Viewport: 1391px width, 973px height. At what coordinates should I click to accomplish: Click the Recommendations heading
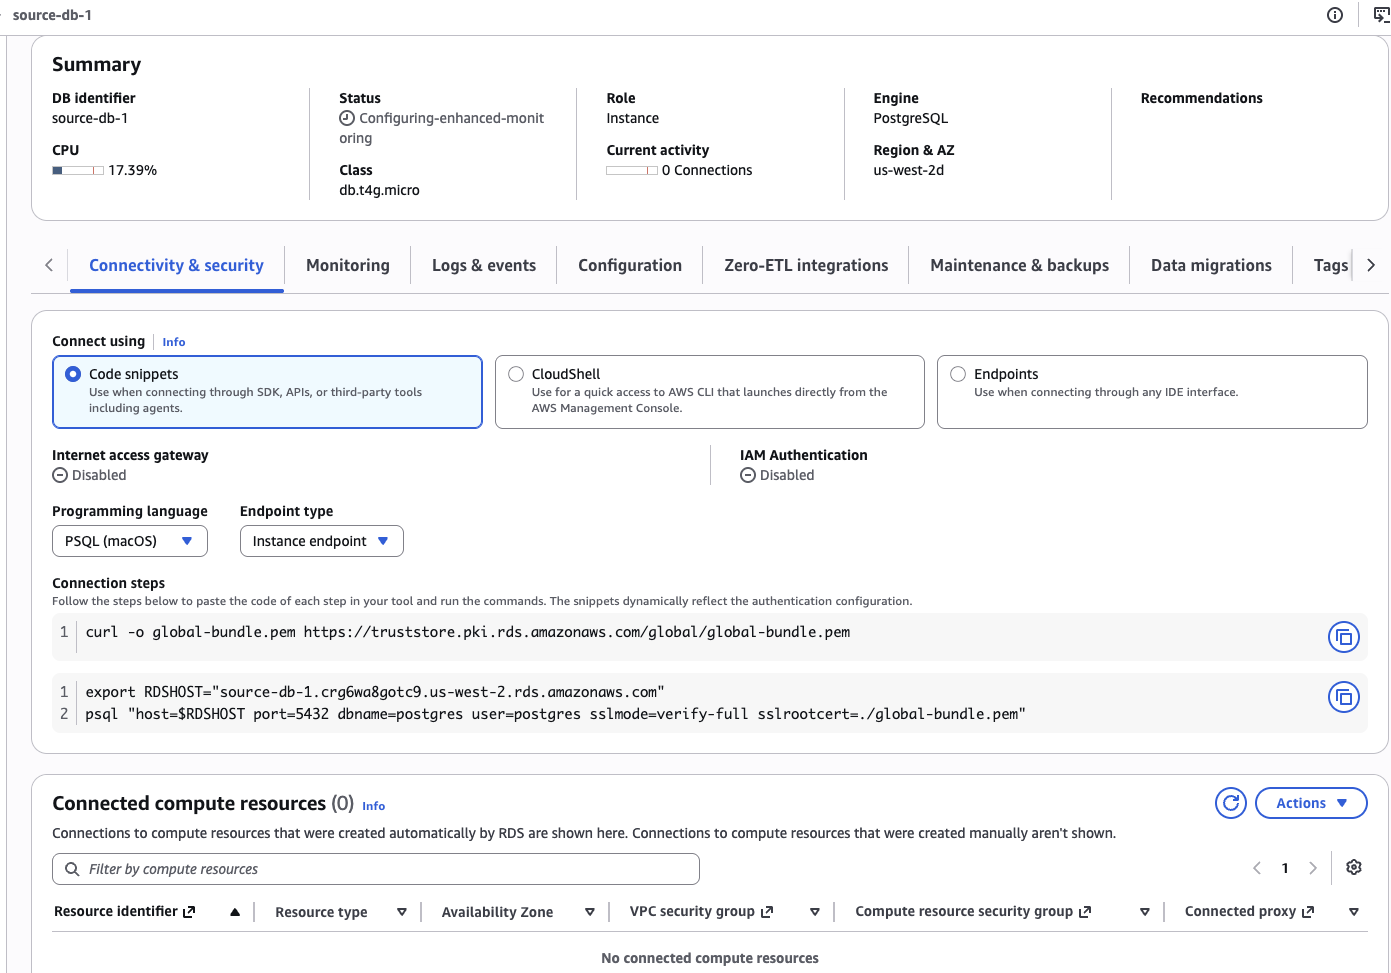click(x=1201, y=98)
